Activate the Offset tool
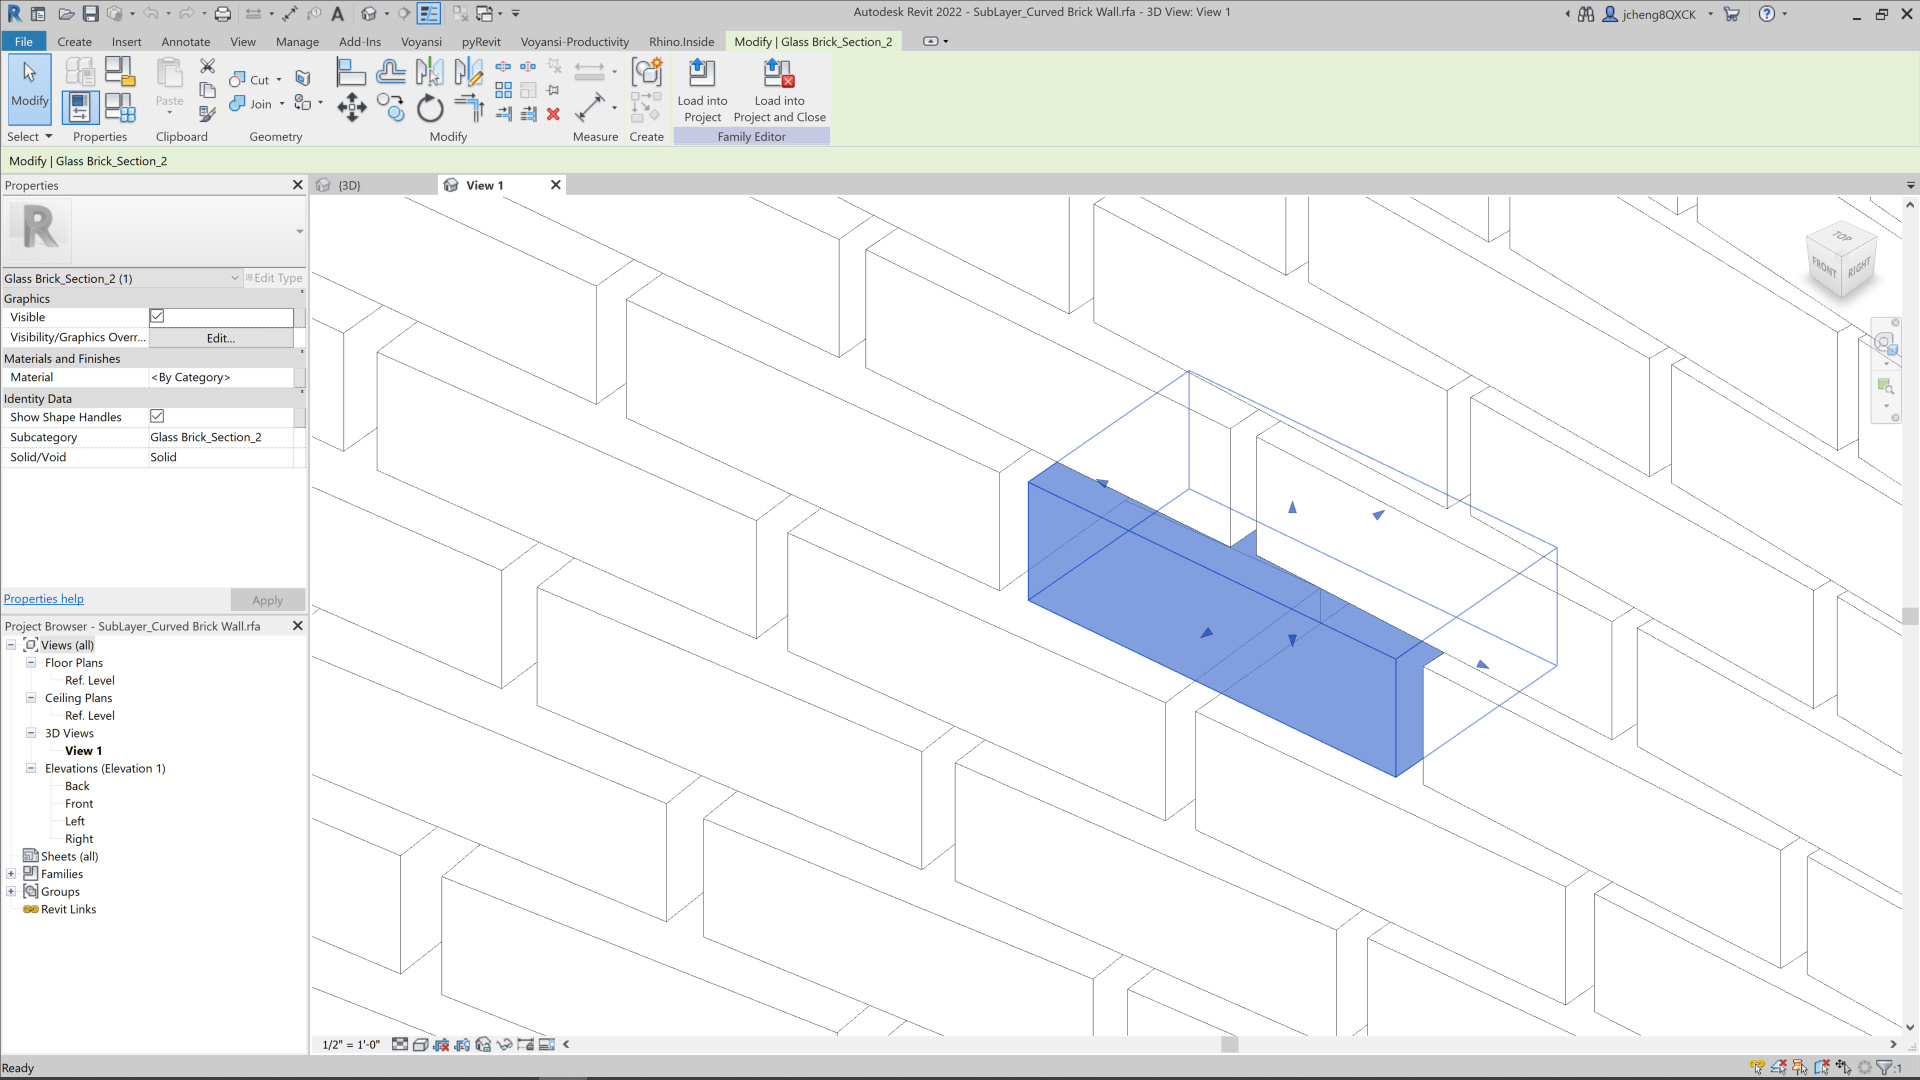 pos(391,72)
